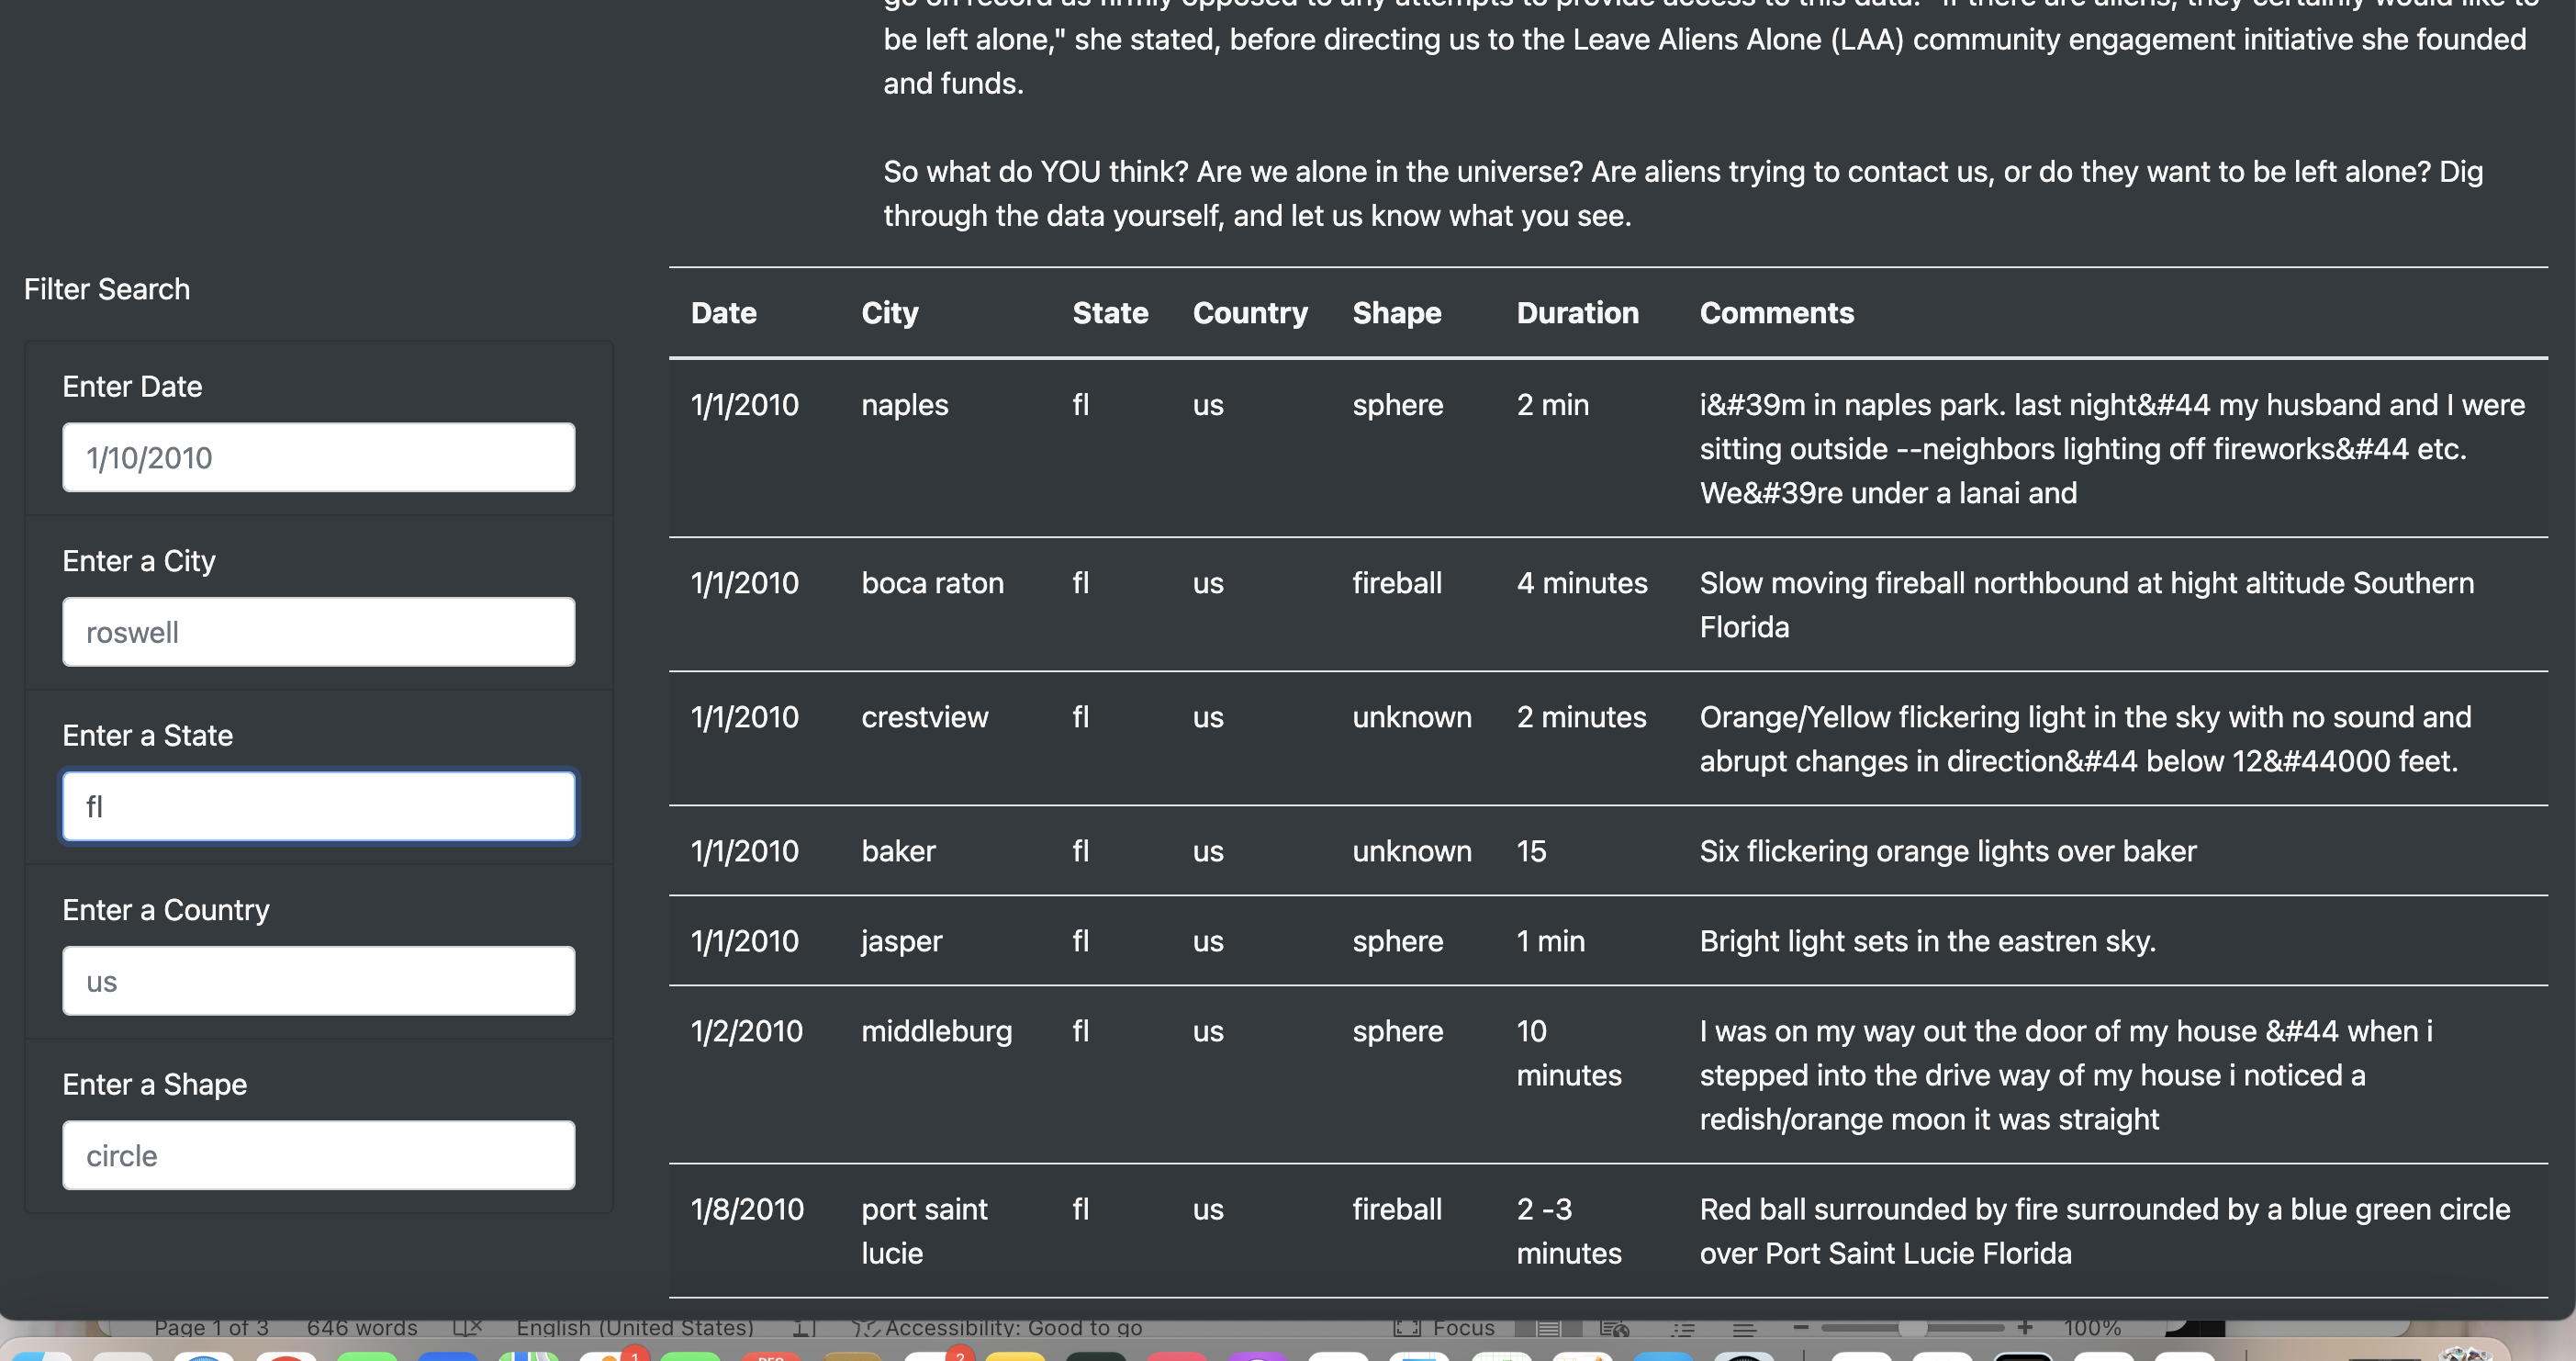Click the 'Filter Search' heading
The image size is (2576, 1361).
[107, 289]
